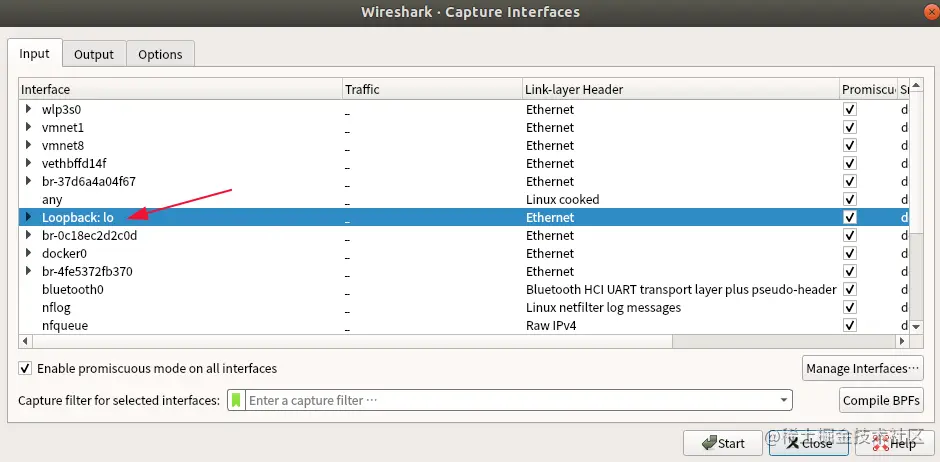The image size is (940, 462).
Task: Toggle promiscuous checkbox for vethbffd14f
Action: 849,164
